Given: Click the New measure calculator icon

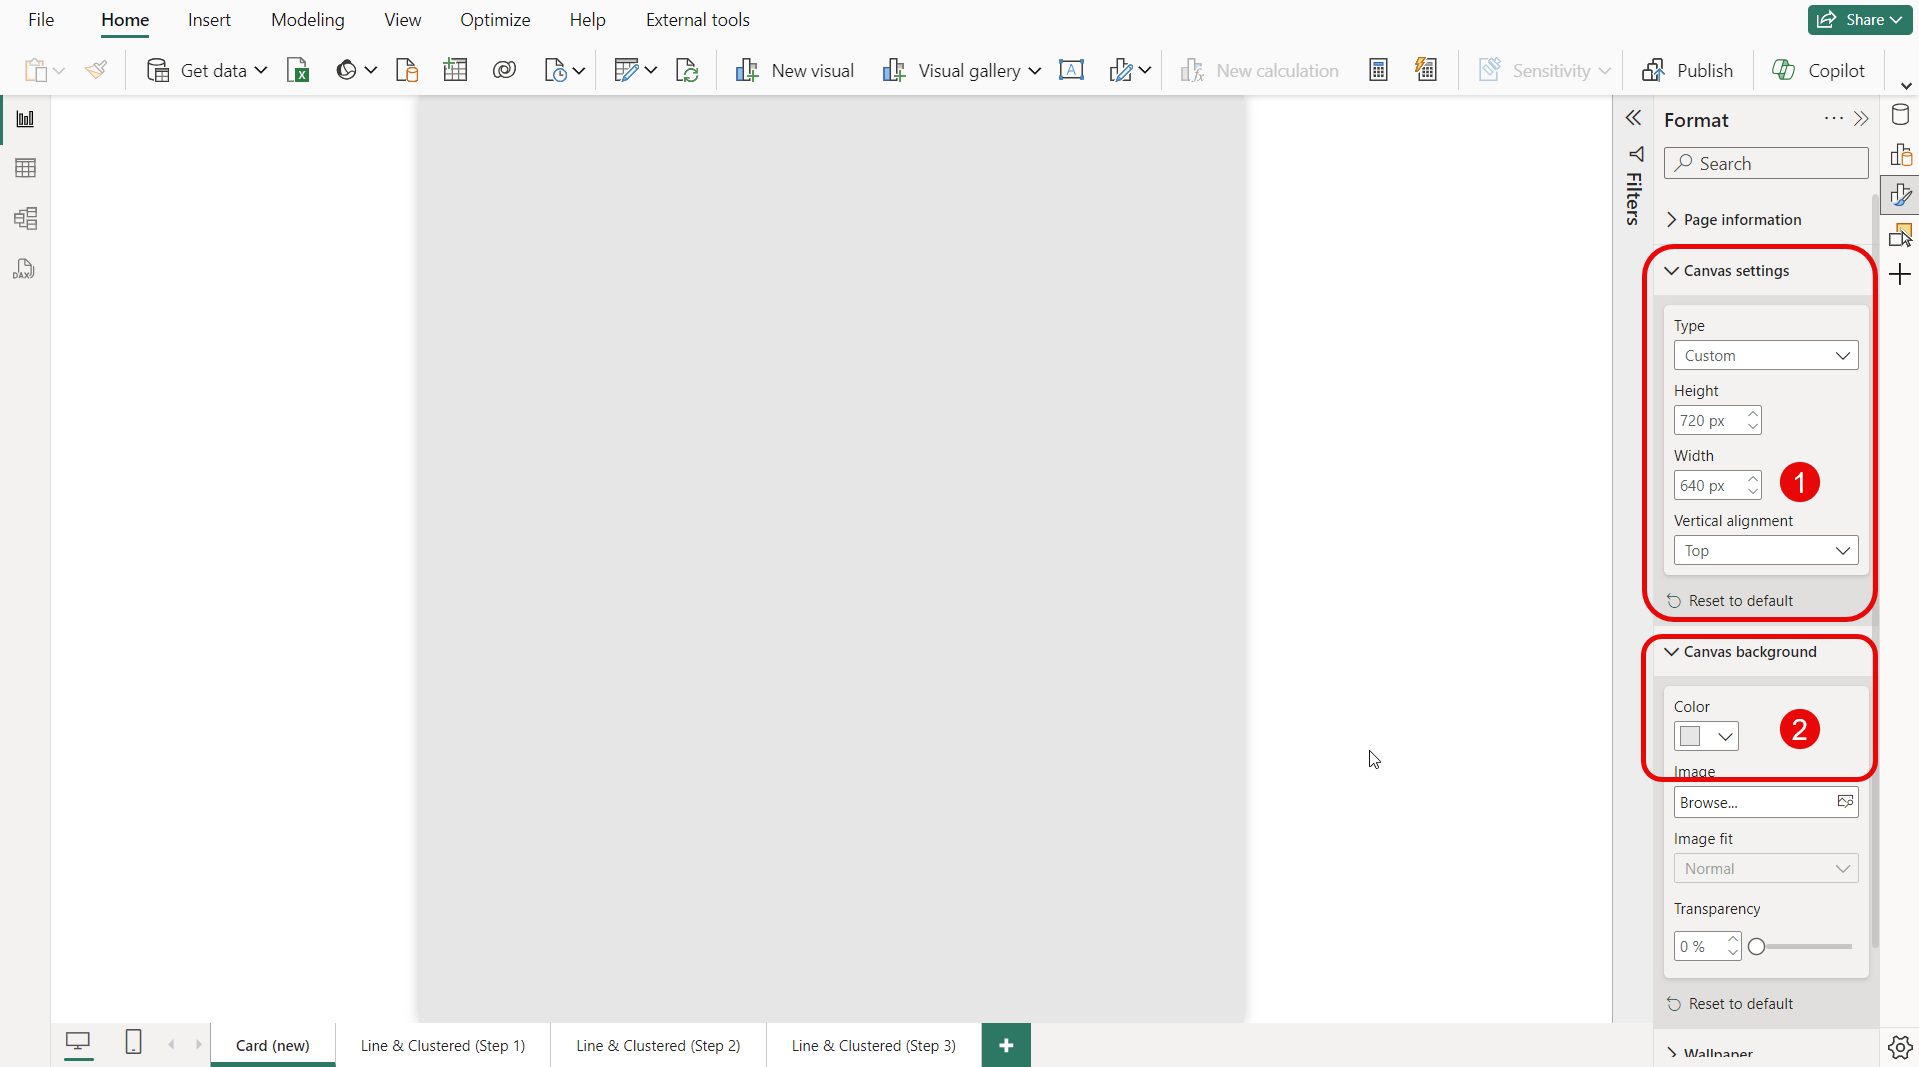Looking at the screenshot, I should tap(1378, 70).
